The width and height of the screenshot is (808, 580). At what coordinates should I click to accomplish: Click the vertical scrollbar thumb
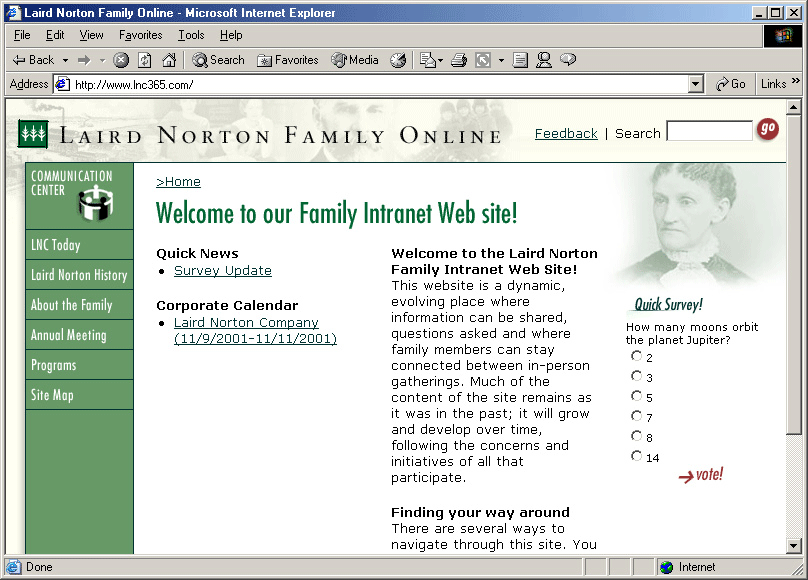click(793, 274)
